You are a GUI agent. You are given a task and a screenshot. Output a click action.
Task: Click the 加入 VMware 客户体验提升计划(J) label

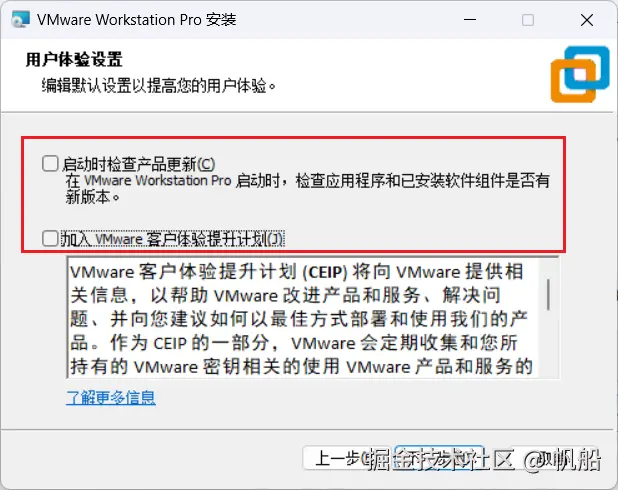tap(172, 239)
